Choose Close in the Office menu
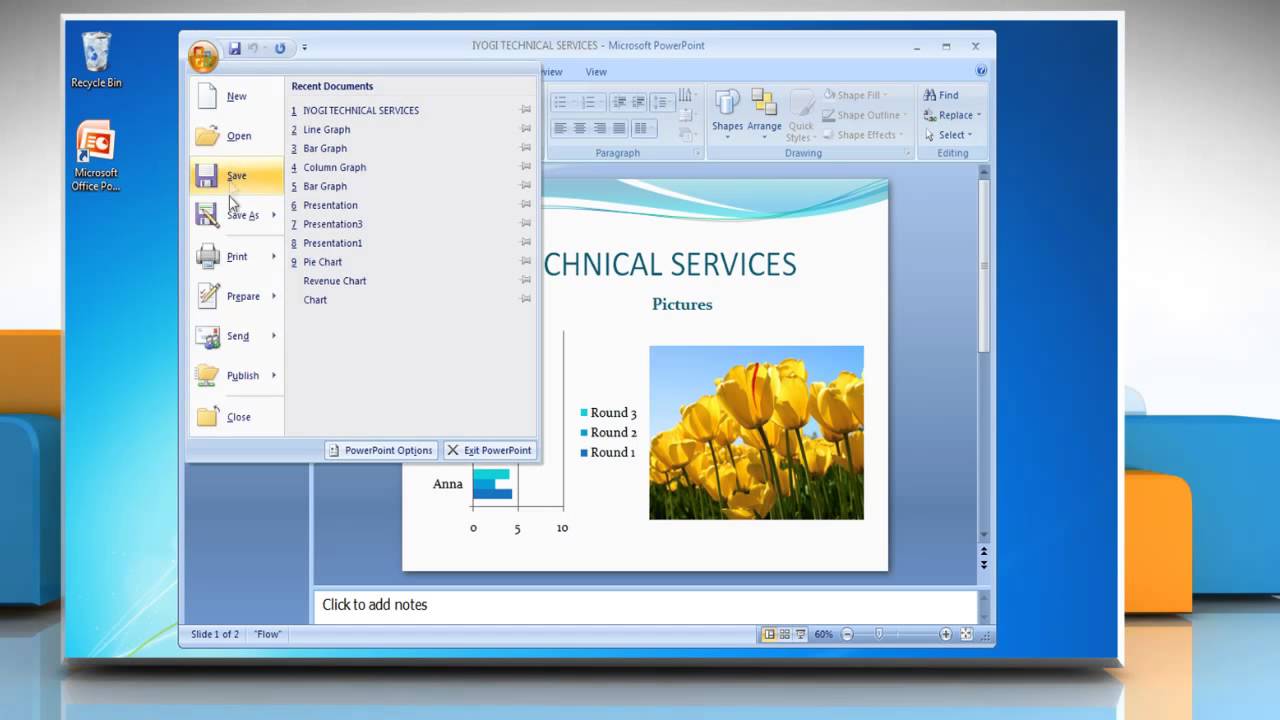Screen dimensions: 1280x720 point(236,417)
